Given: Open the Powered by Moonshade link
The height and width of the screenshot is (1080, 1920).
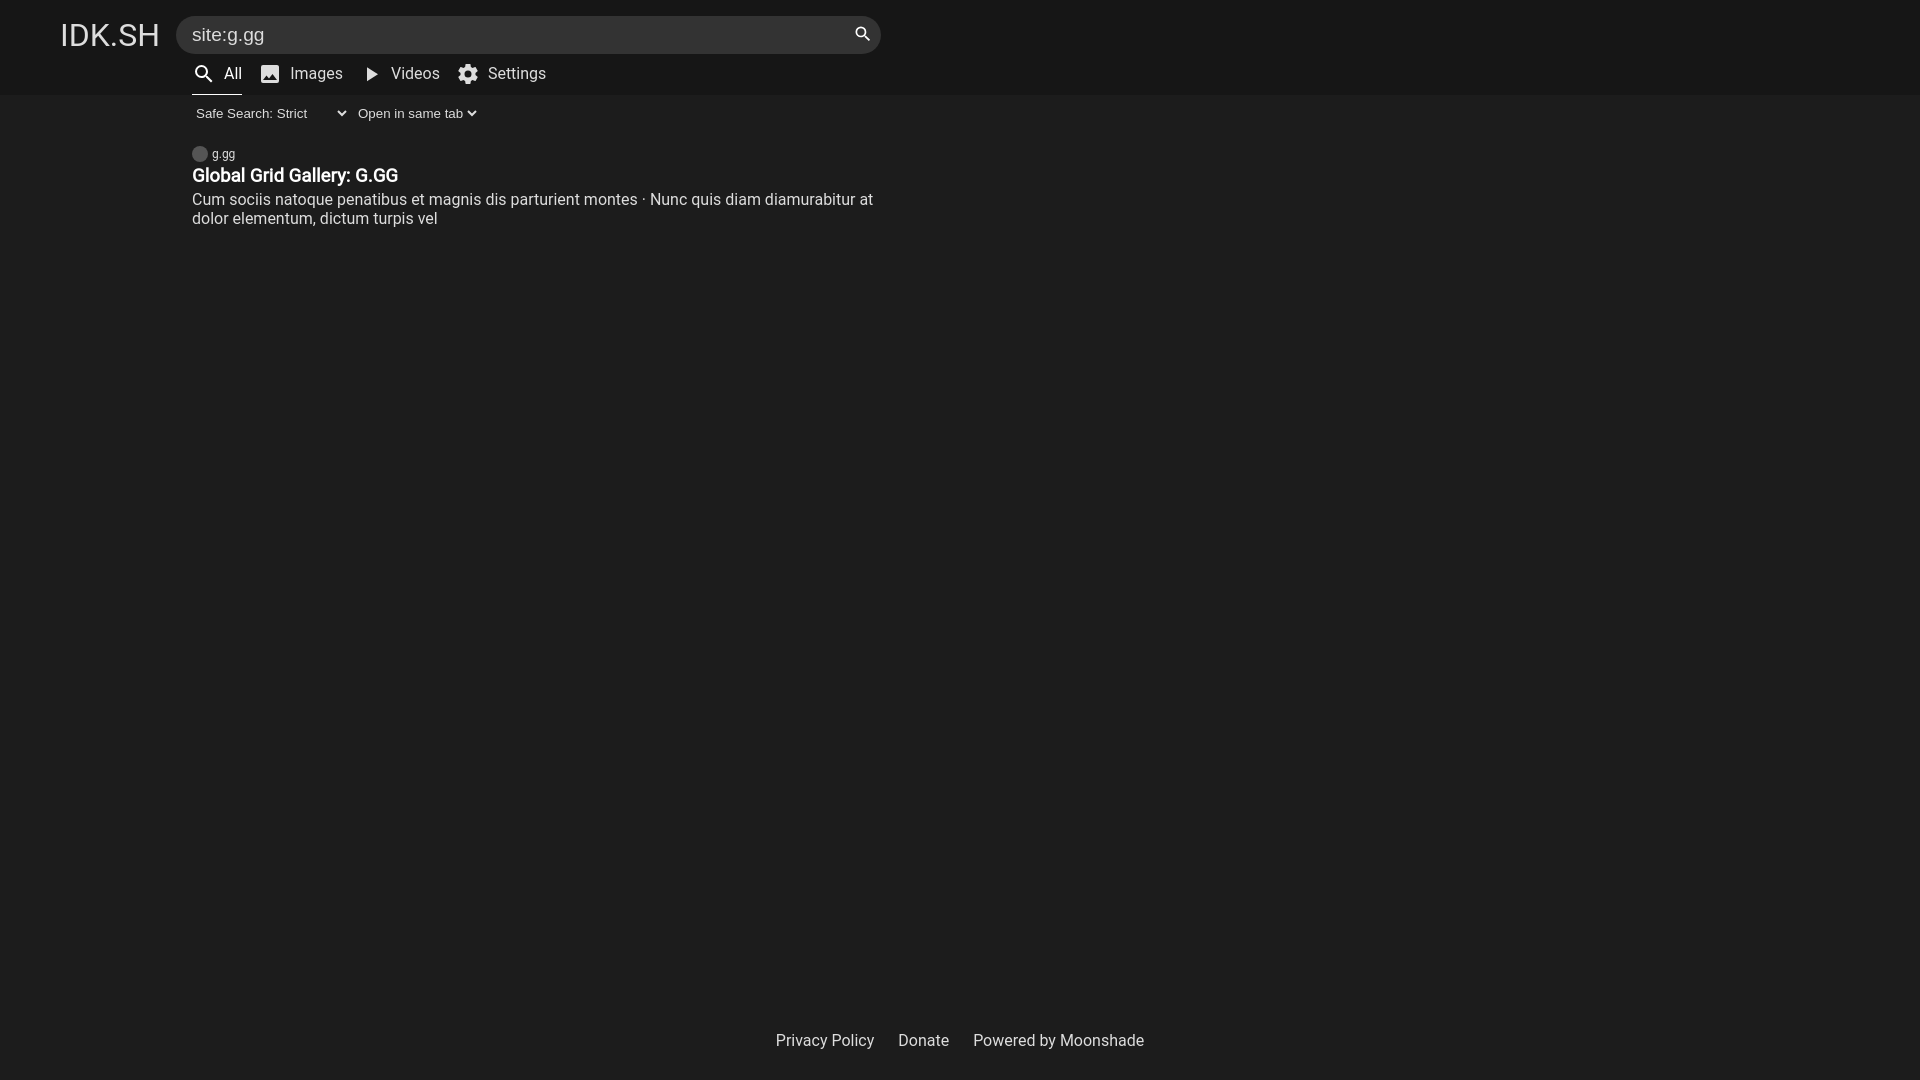Looking at the screenshot, I should point(1058,1041).
